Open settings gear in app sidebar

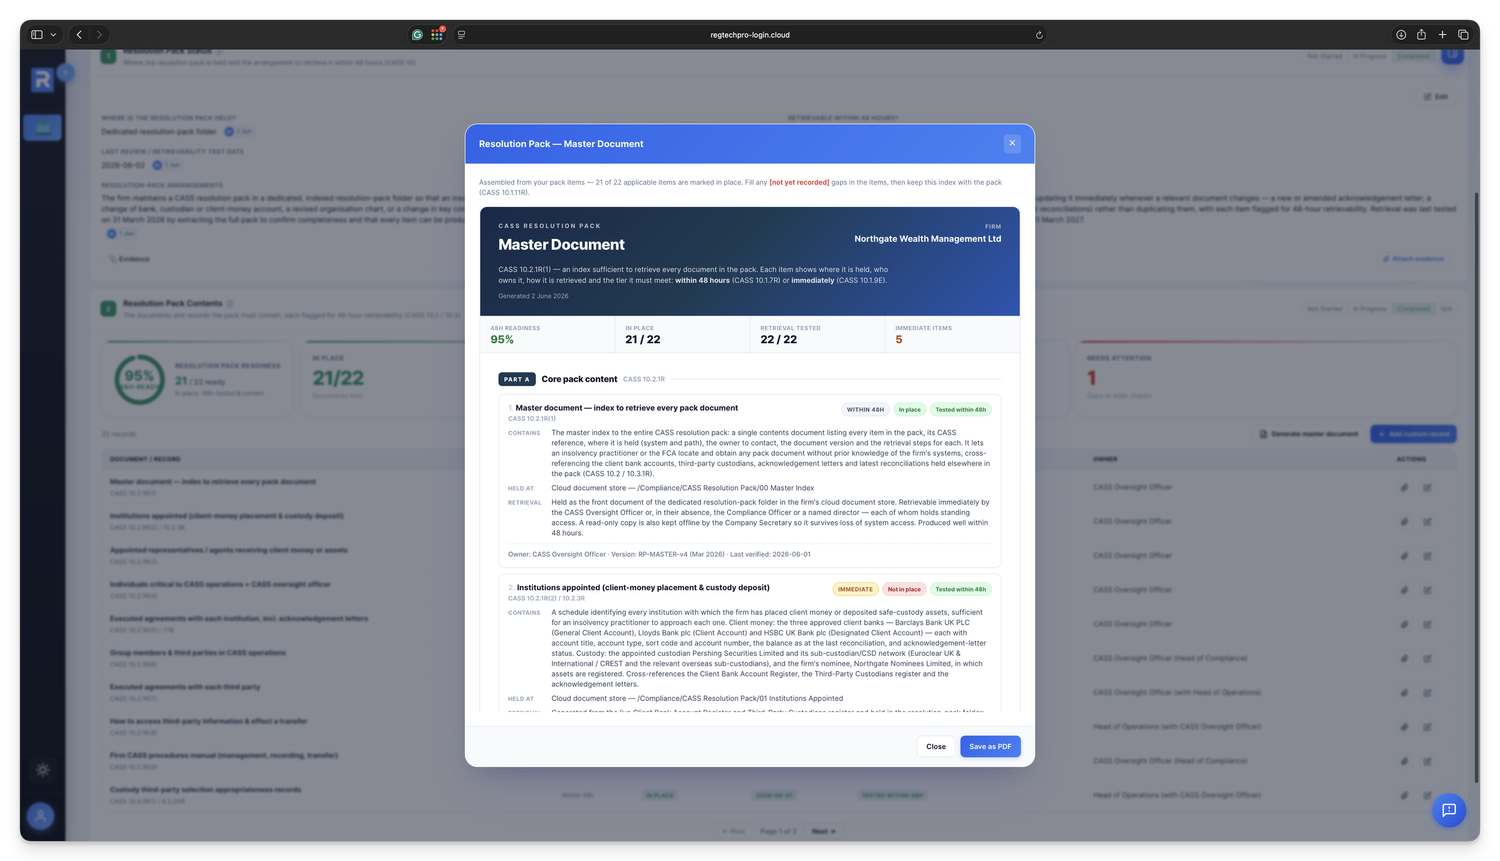(x=42, y=770)
